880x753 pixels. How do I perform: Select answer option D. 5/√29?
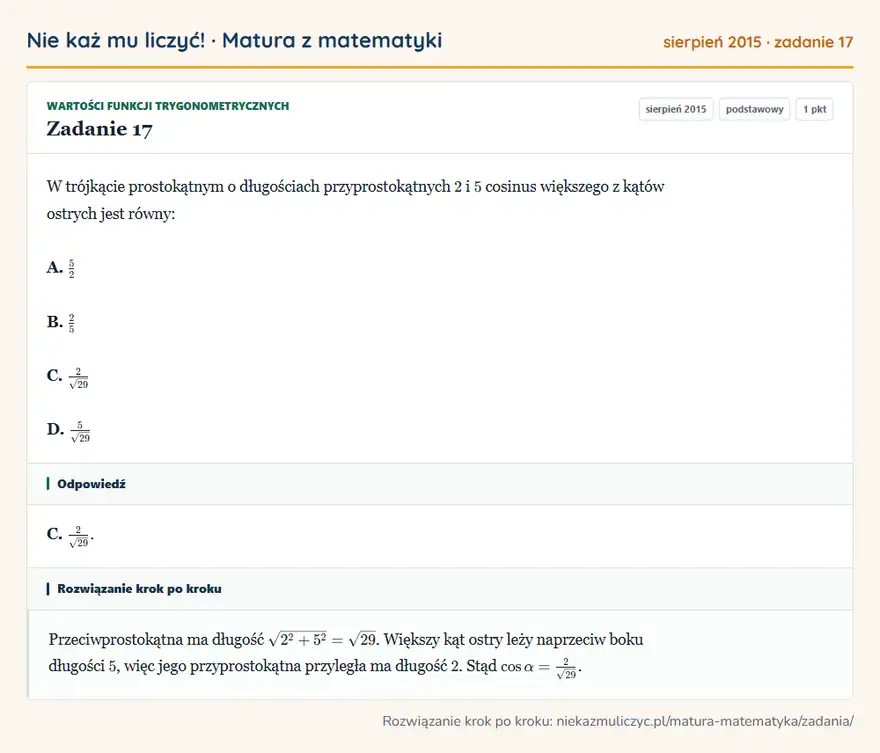pos(68,431)
